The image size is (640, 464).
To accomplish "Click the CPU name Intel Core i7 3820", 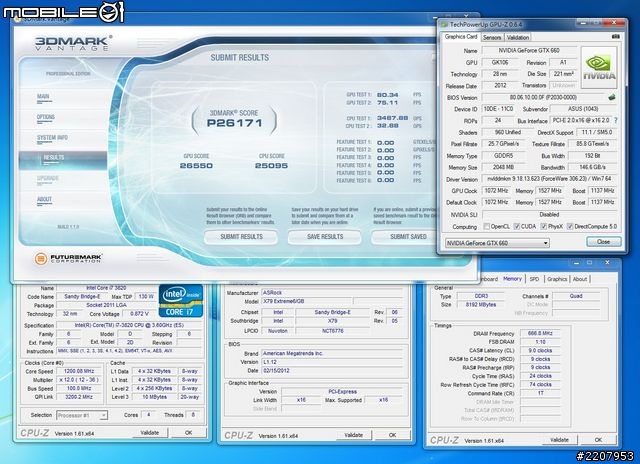I will click(106, 288).
